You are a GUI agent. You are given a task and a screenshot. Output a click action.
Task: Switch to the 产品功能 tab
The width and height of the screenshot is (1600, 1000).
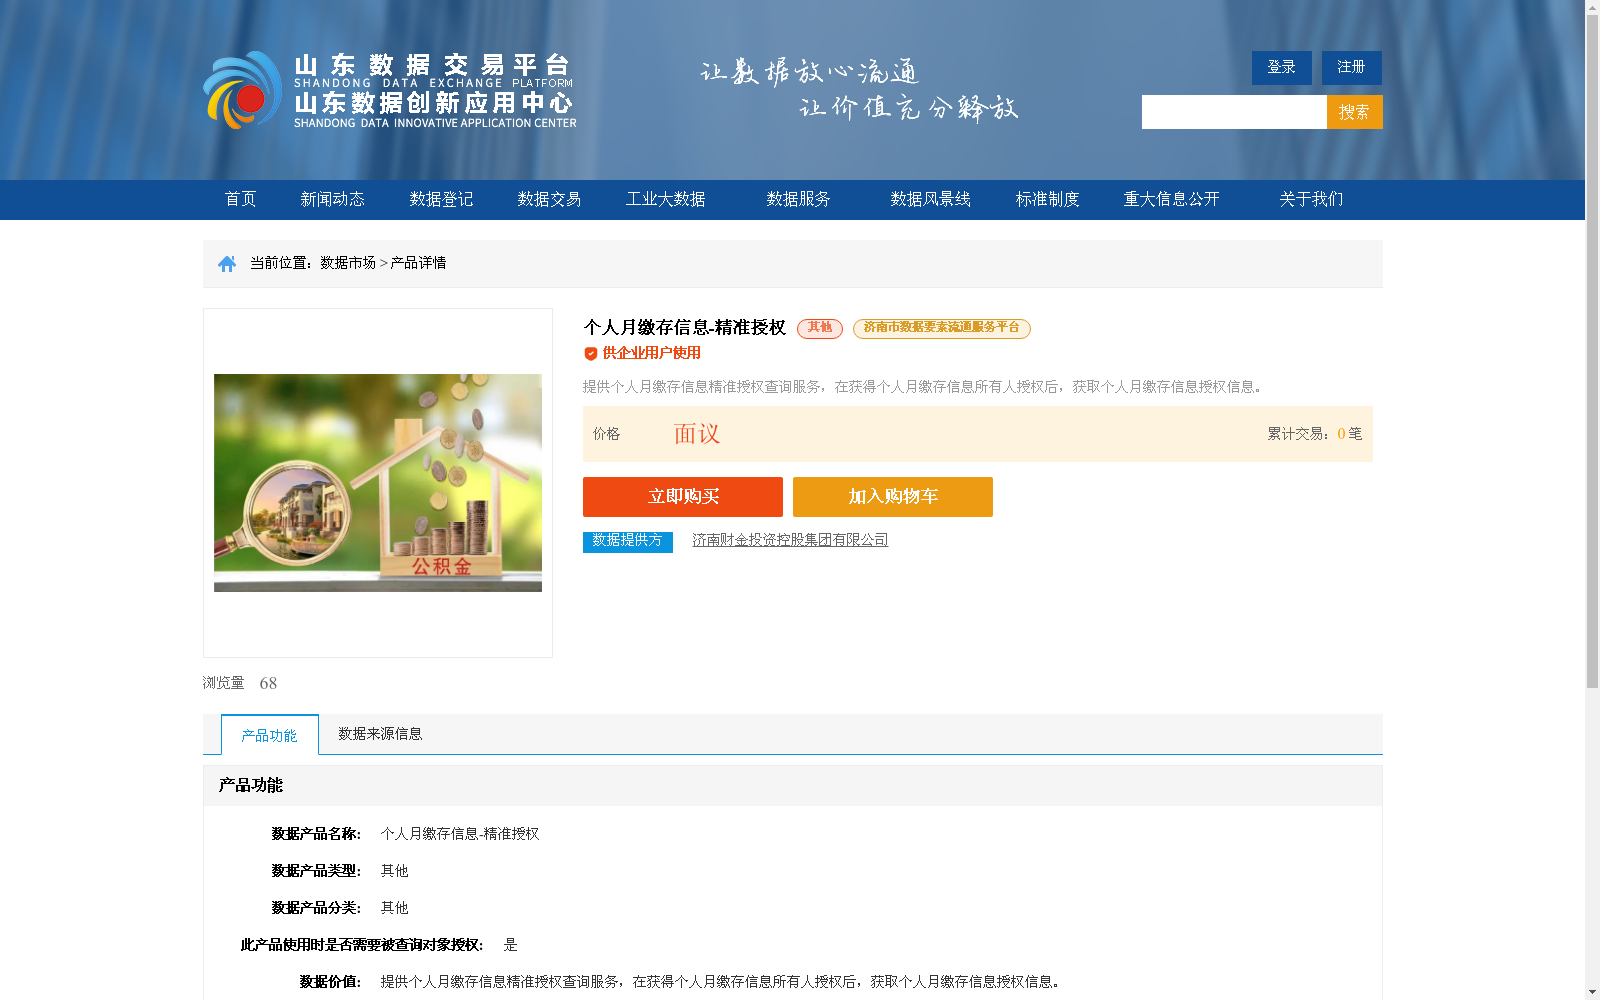coord(270,735)
